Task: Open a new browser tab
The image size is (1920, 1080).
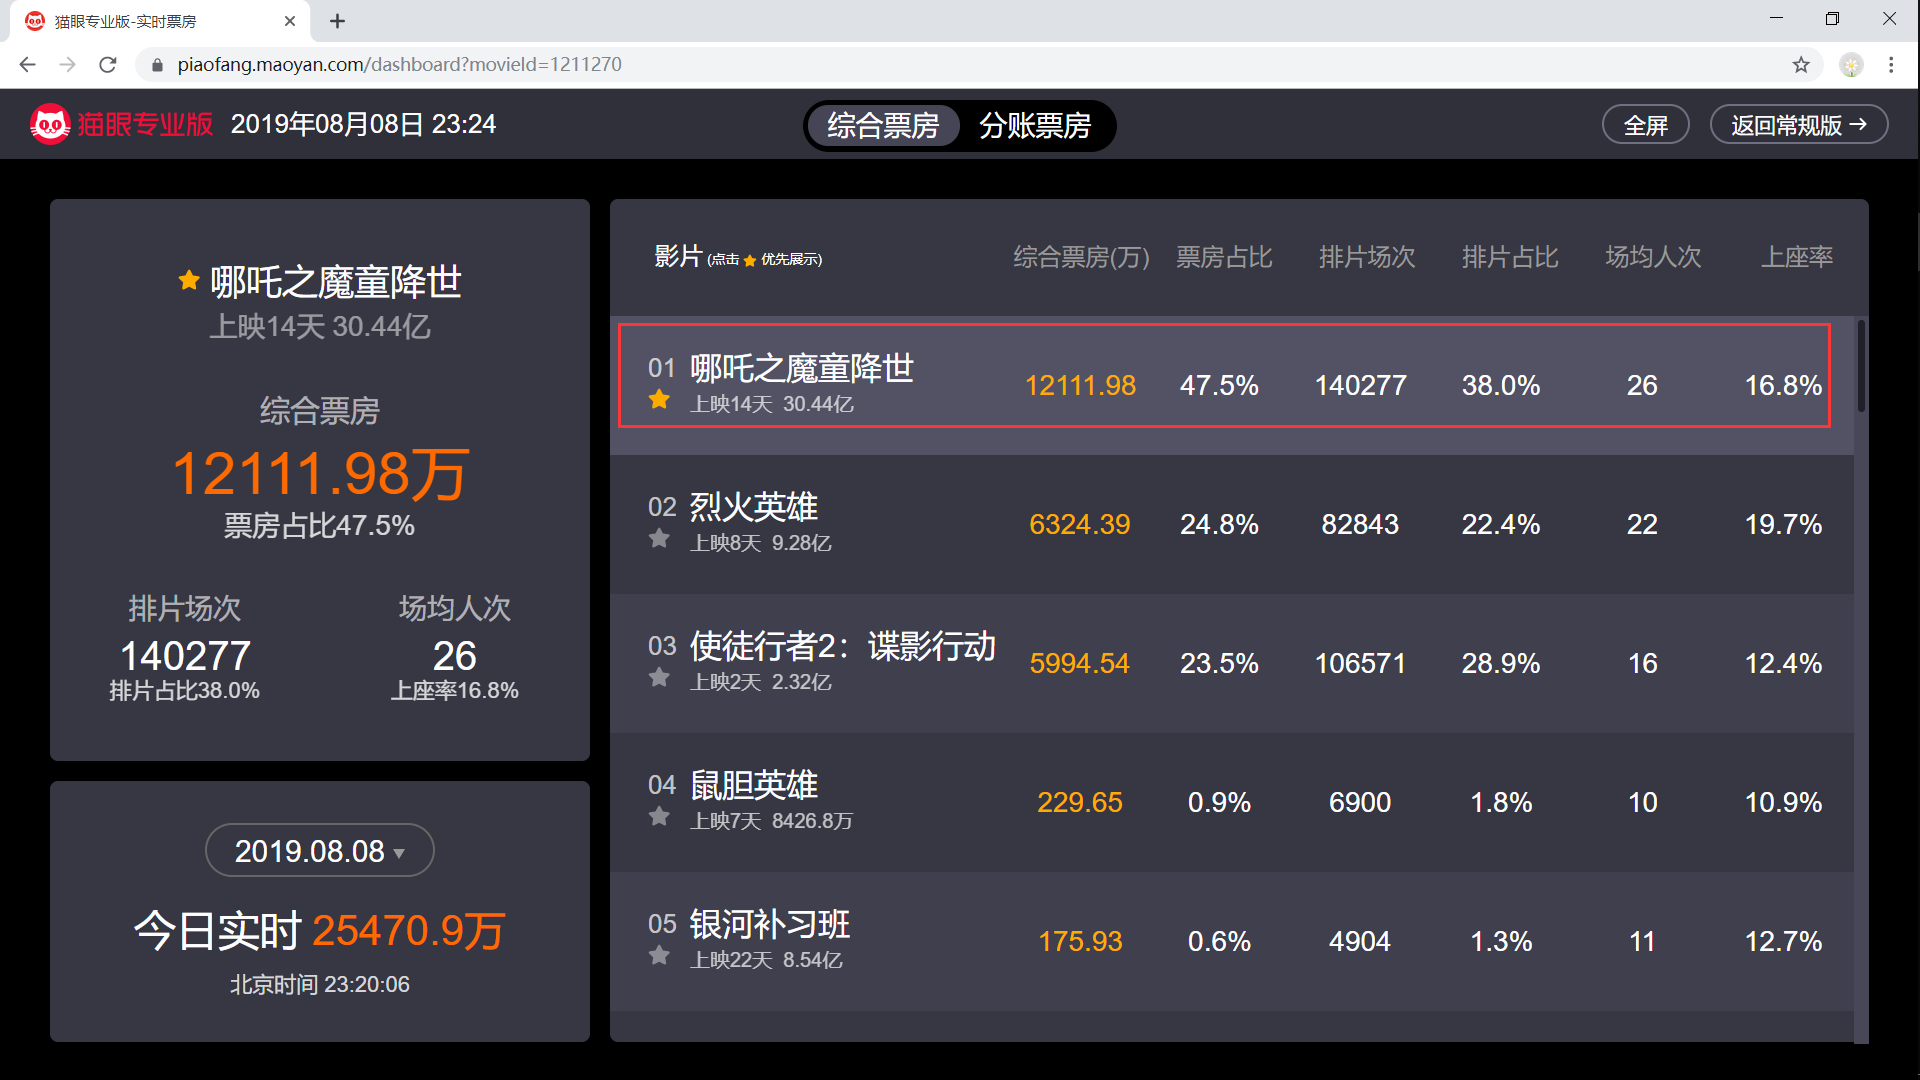Action: [338, 21]
